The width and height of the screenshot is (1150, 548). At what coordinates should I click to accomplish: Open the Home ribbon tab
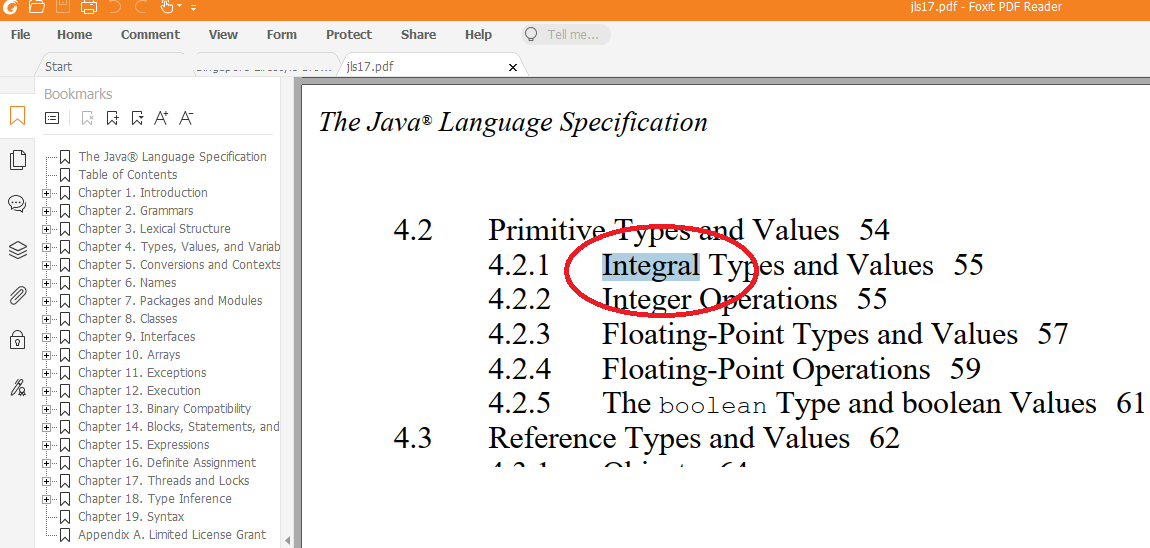[x=75, y=34]
